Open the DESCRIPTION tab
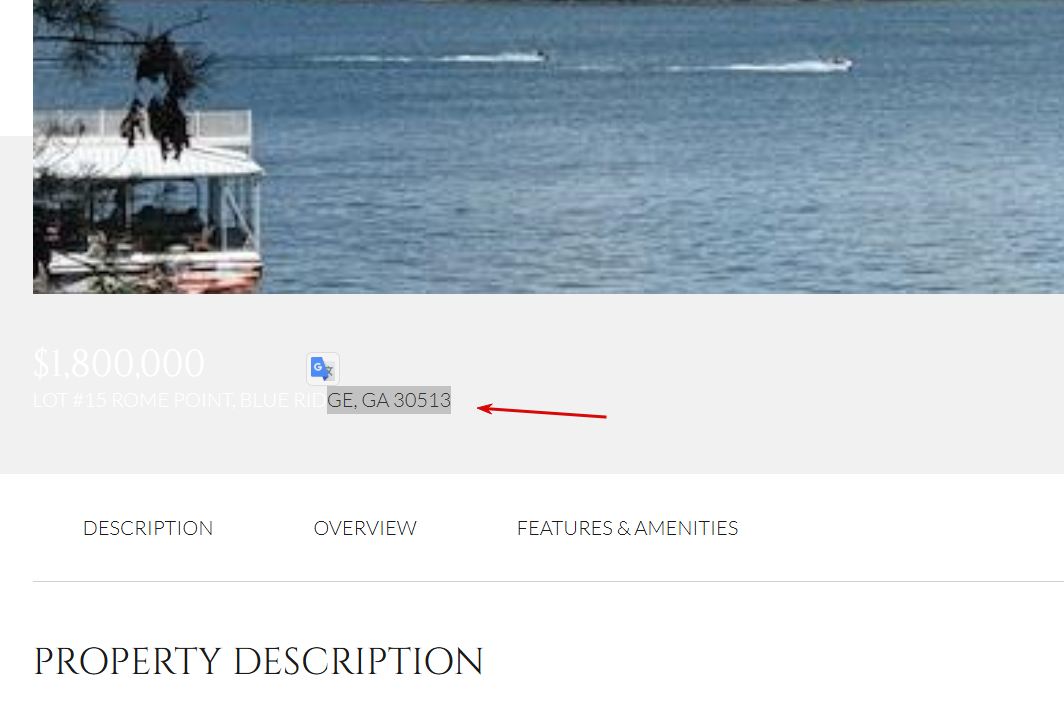1064x723 pixels. (x=148, y=528)
